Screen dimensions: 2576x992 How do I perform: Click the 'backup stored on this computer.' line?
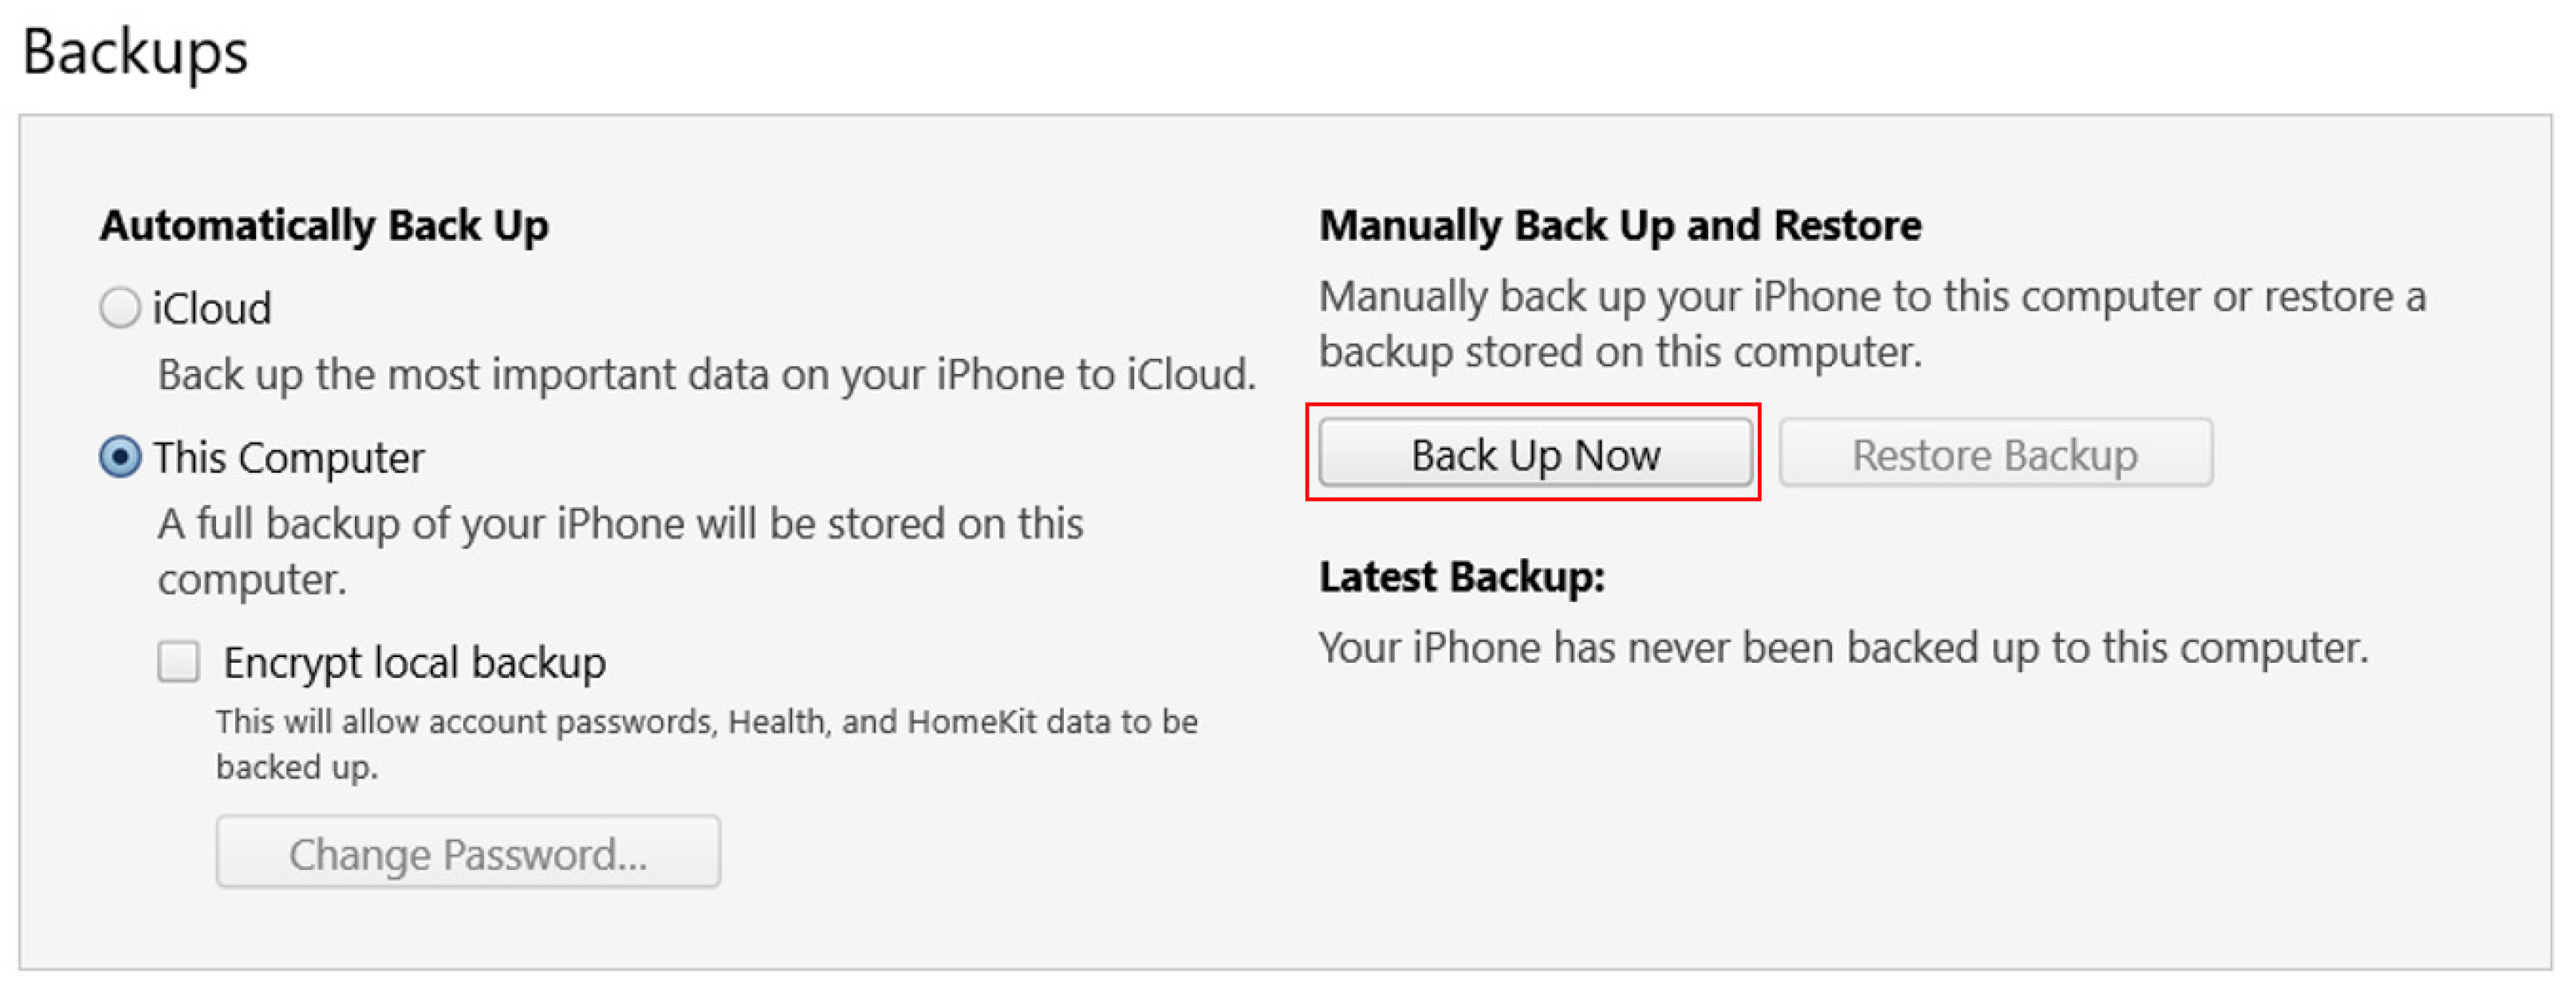point(1620,352)
